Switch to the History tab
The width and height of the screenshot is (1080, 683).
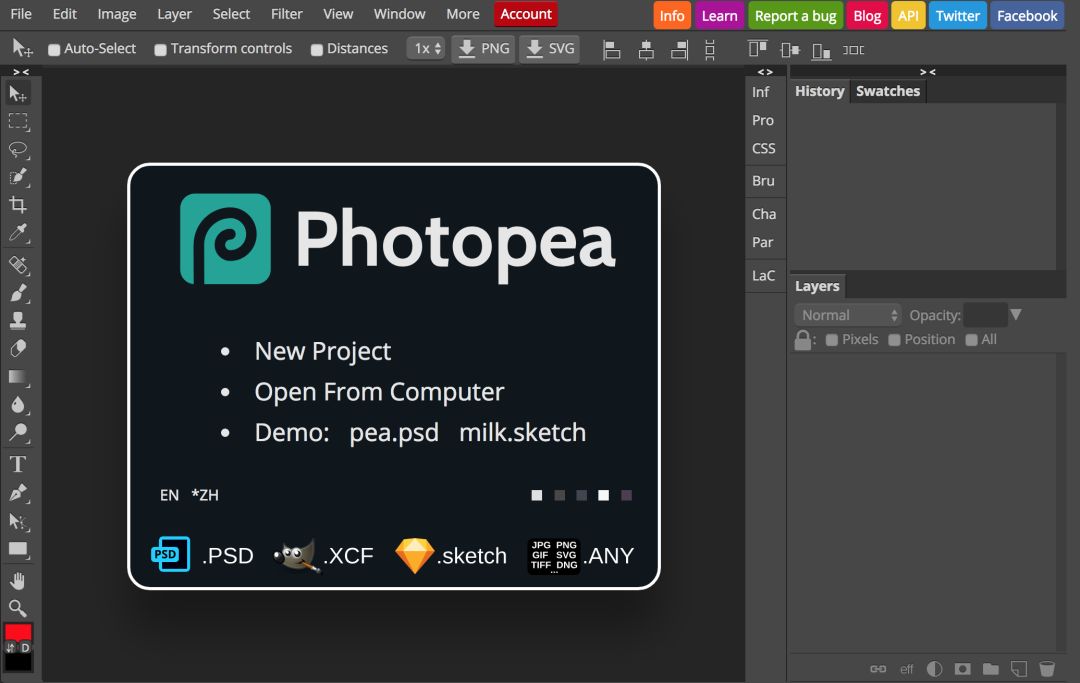click(x=820, y=91)
